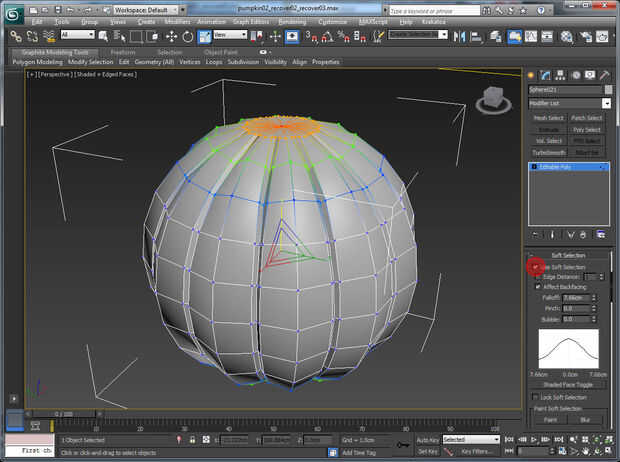Viewport: 620px width, 462px height.
Task: Switch to the Freeform ribbon tab
Action: [122, 52]
